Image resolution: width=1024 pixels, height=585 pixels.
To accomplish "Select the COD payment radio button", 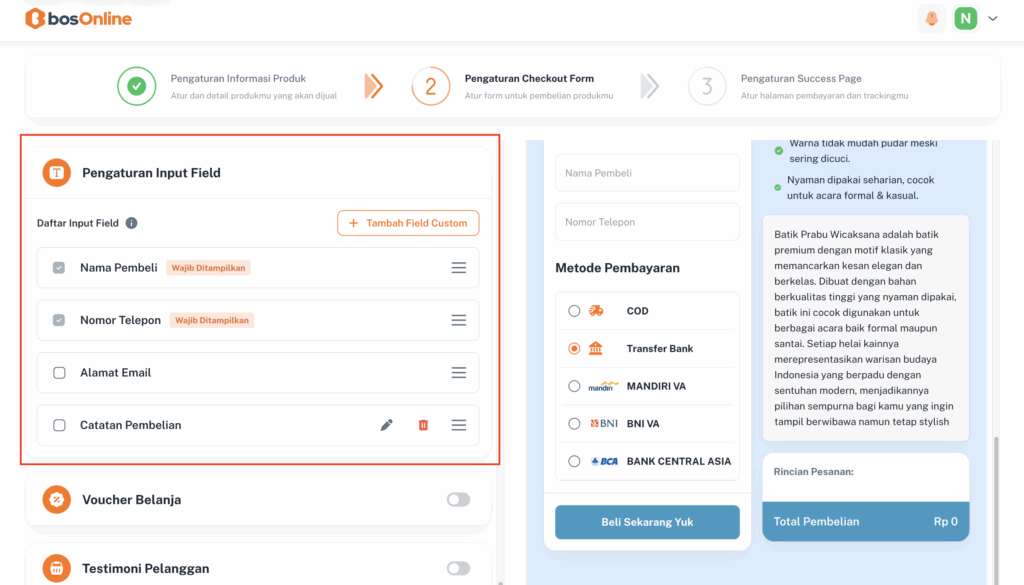I will click(x=574, y=311).
